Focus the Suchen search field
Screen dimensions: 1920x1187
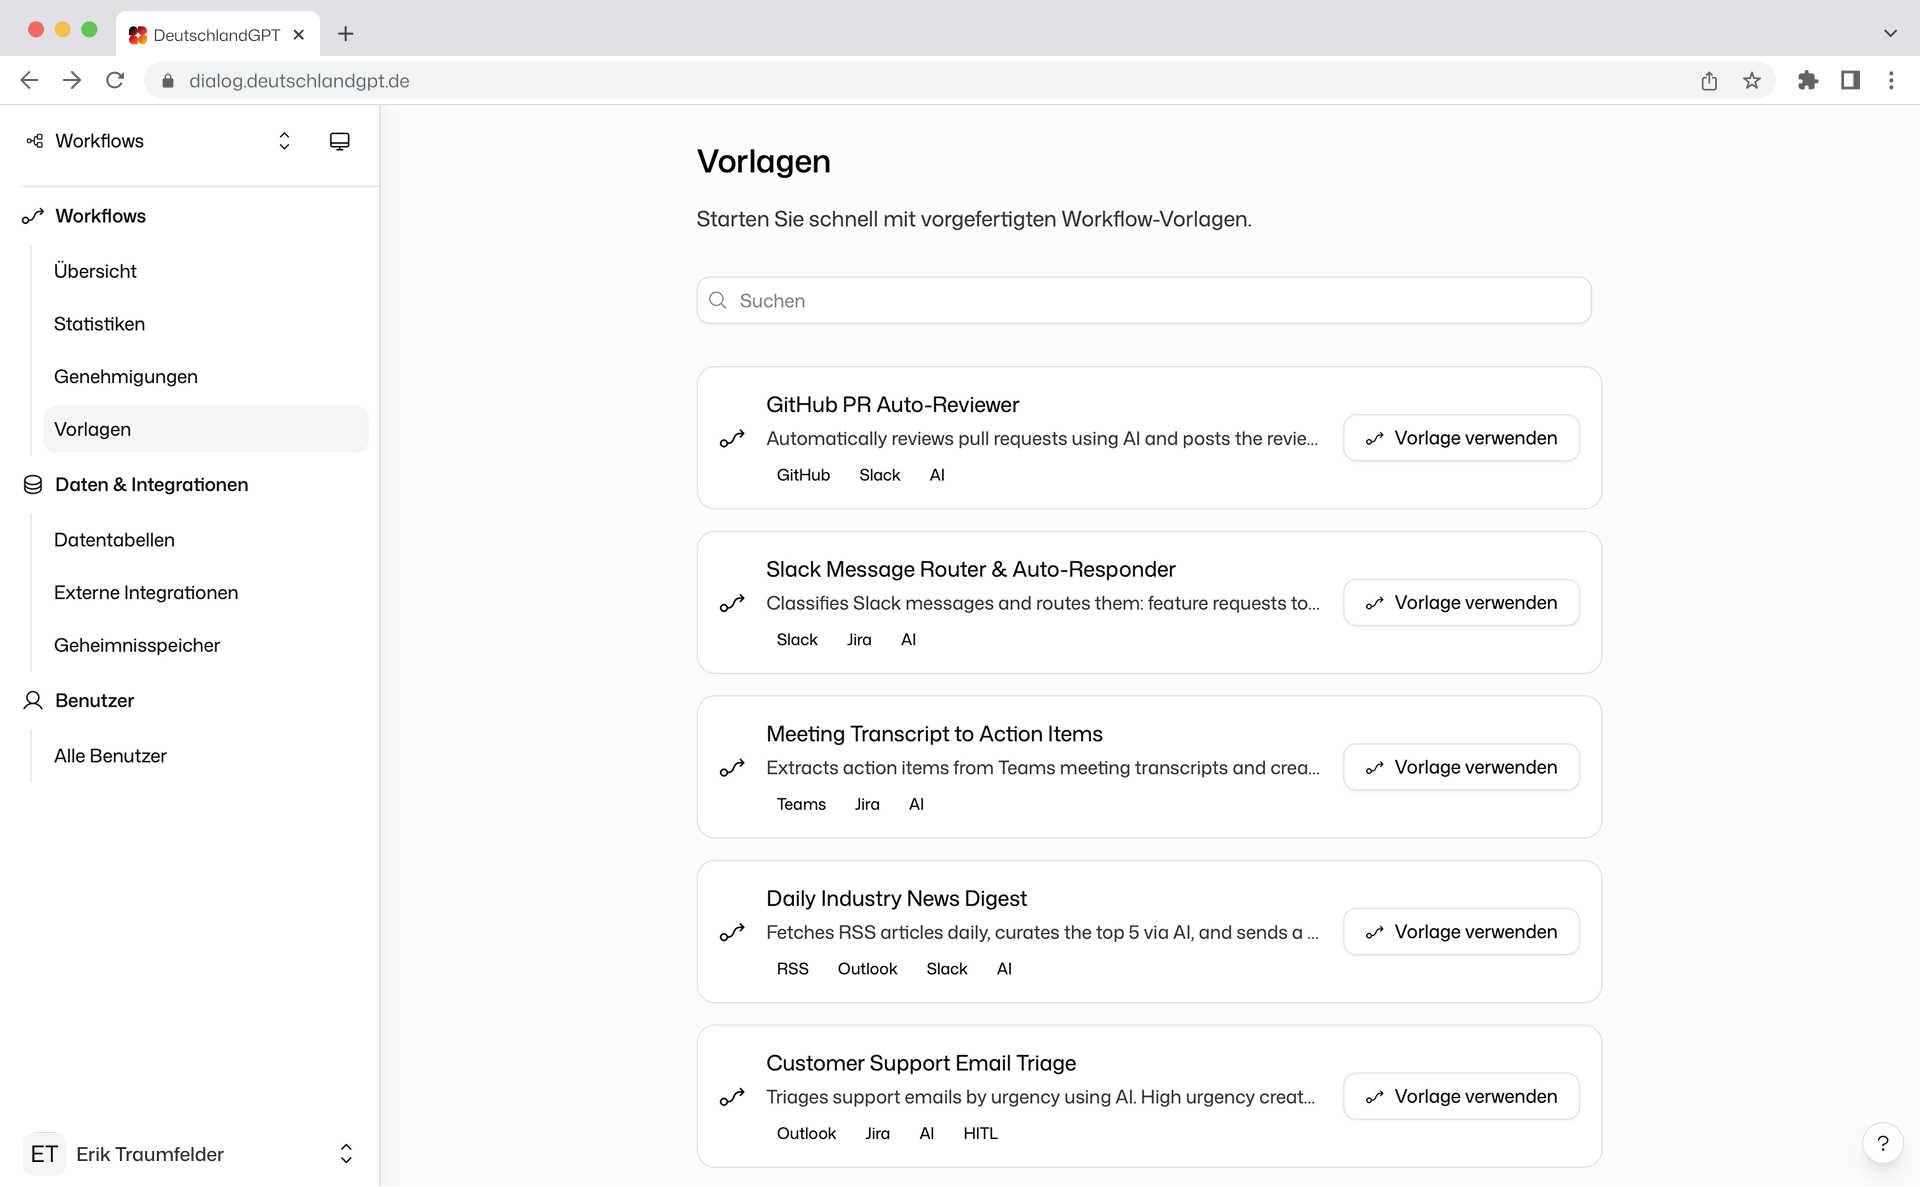(x=1144, y=301)
